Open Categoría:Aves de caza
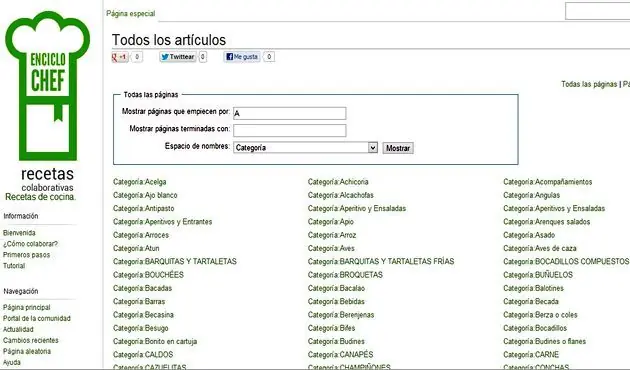The height and width of the screenshot is (370, 630). coord(540,248)
